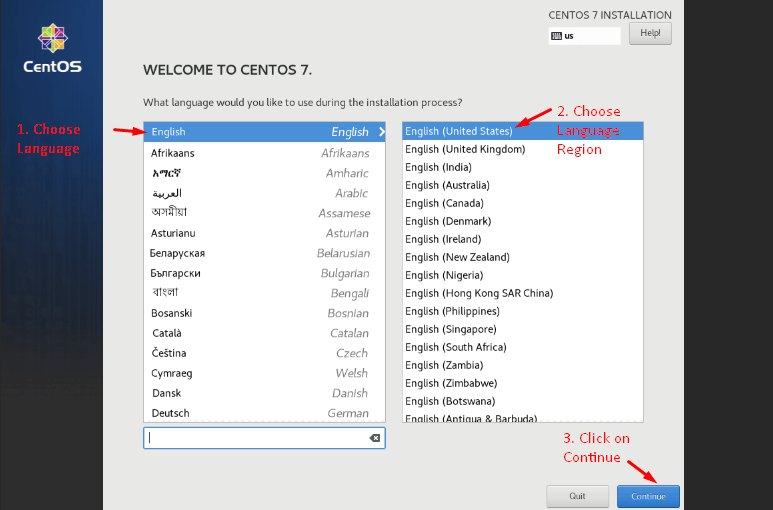Click the arrow chevron on the English row
Image resolution: width=773 pixels, height=510 pixels.
point(381,132)
